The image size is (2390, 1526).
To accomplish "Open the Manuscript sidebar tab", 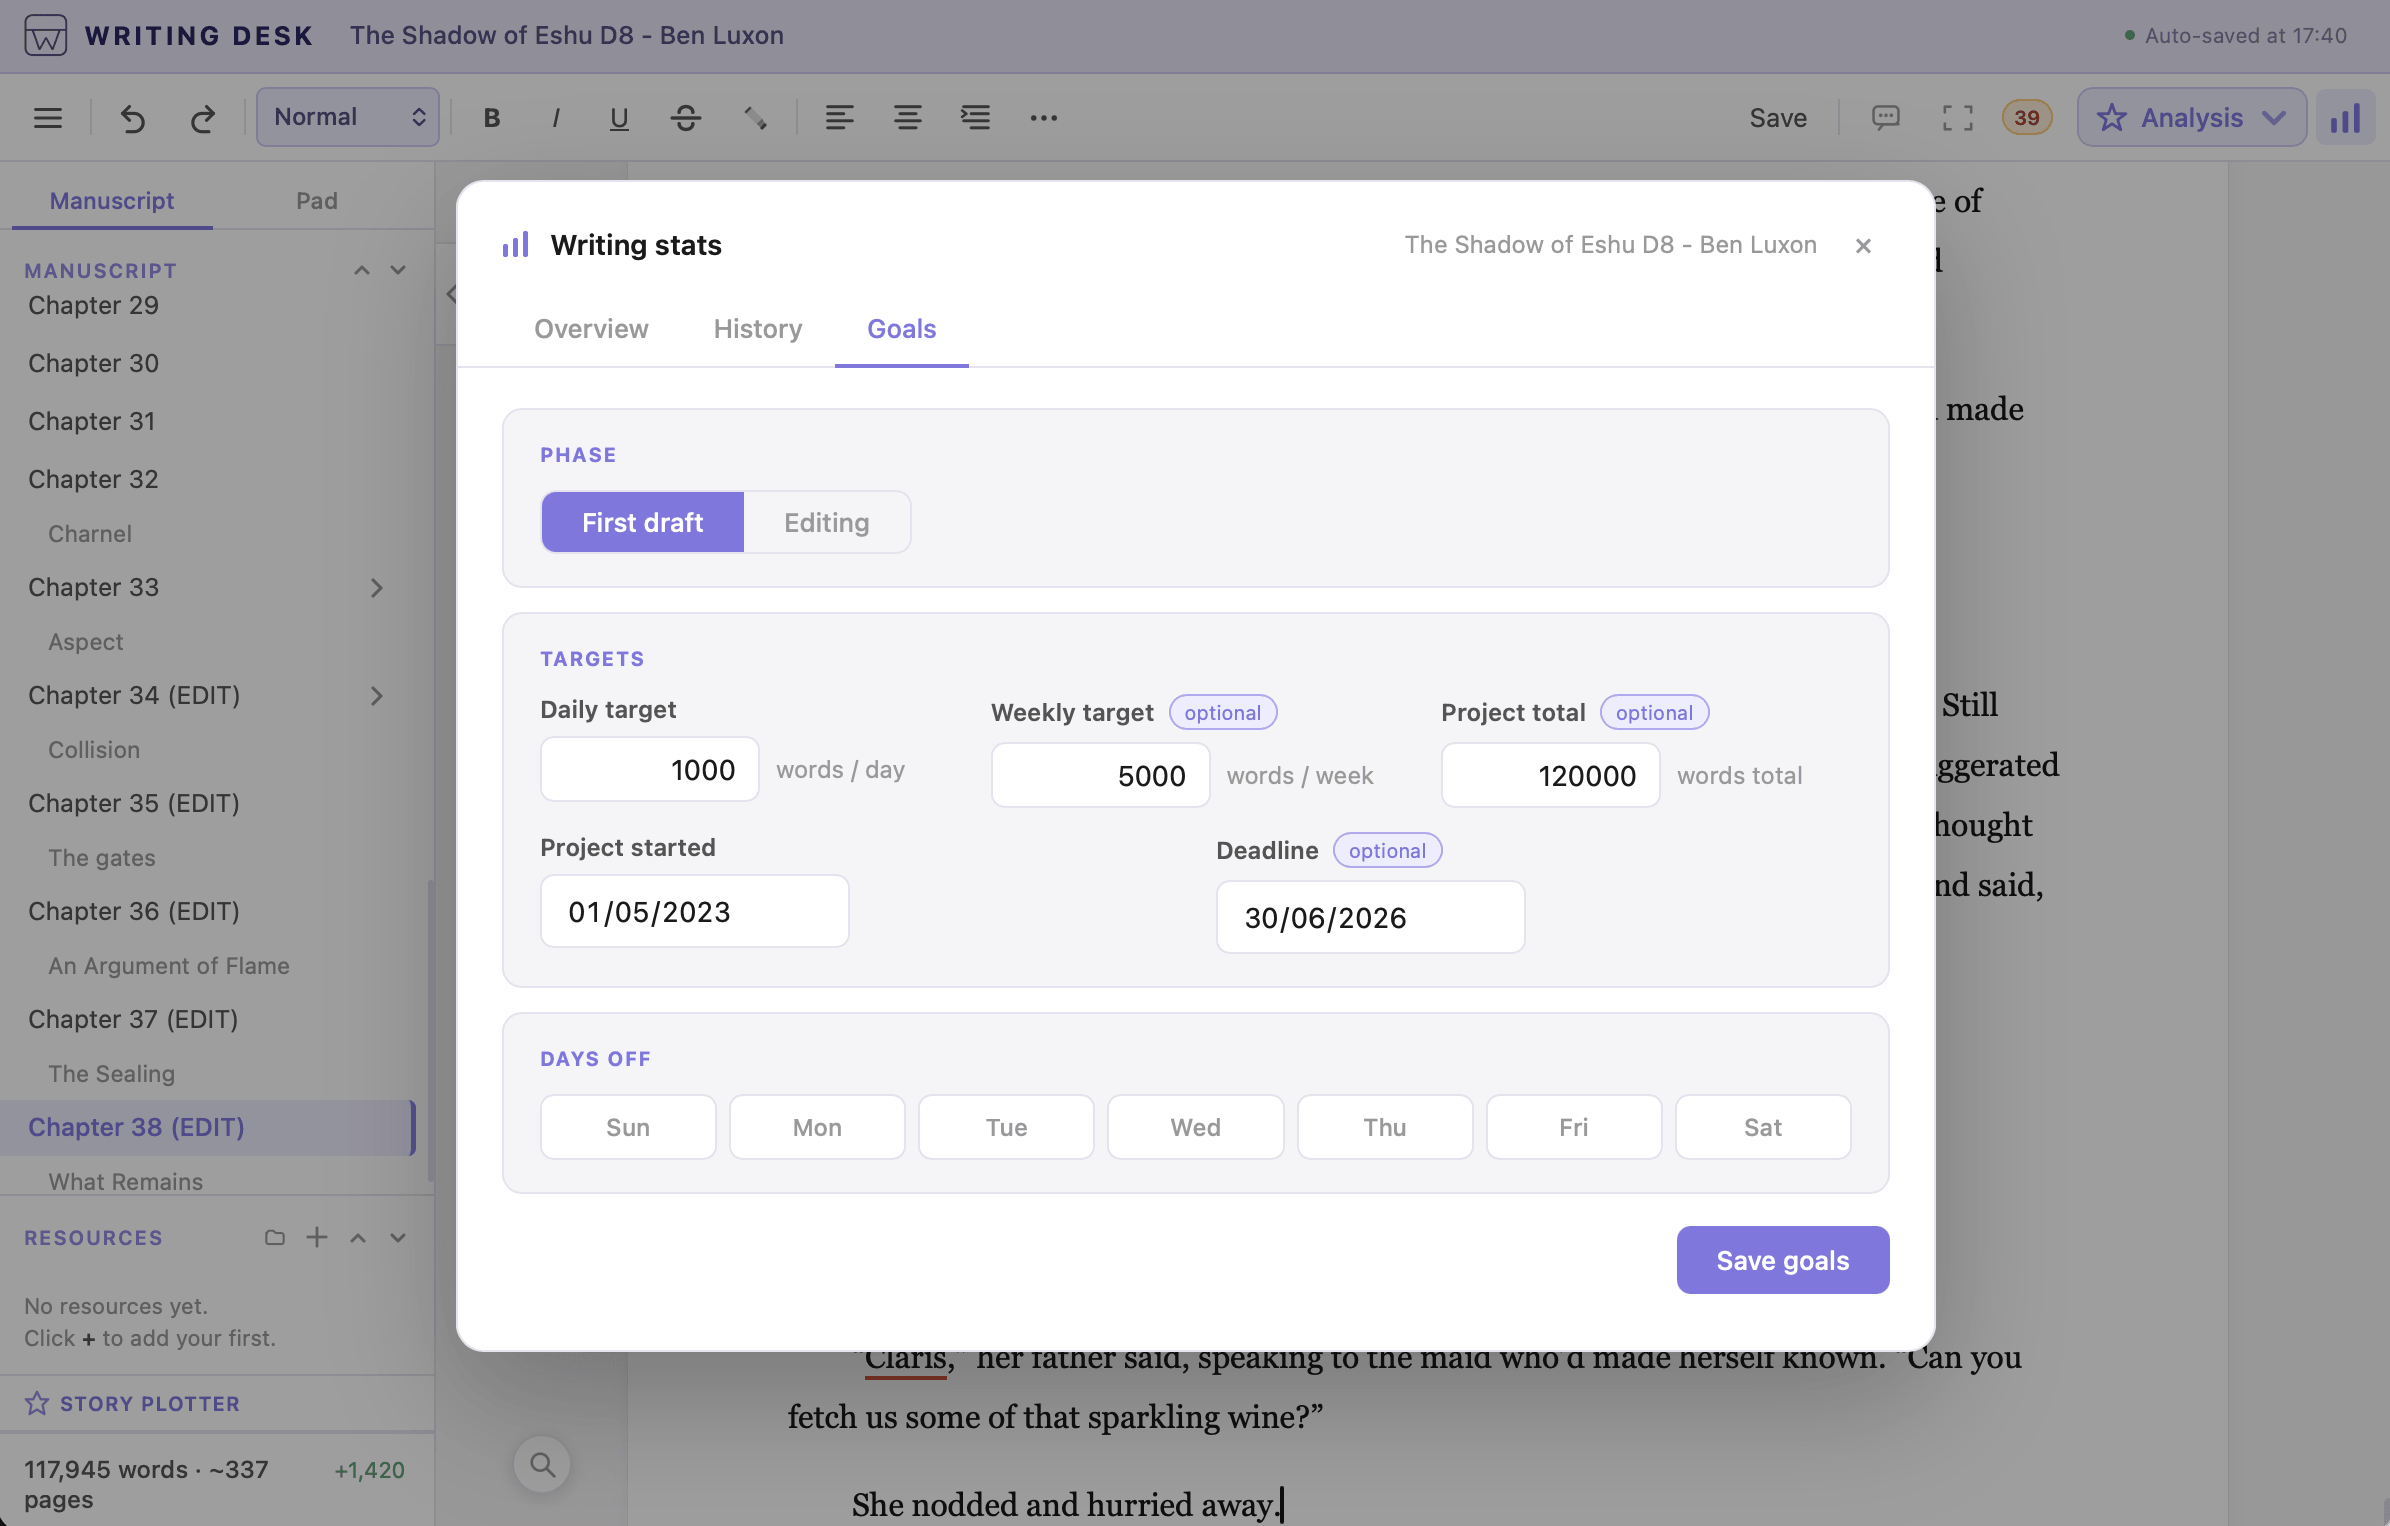I will pos(112,201).
